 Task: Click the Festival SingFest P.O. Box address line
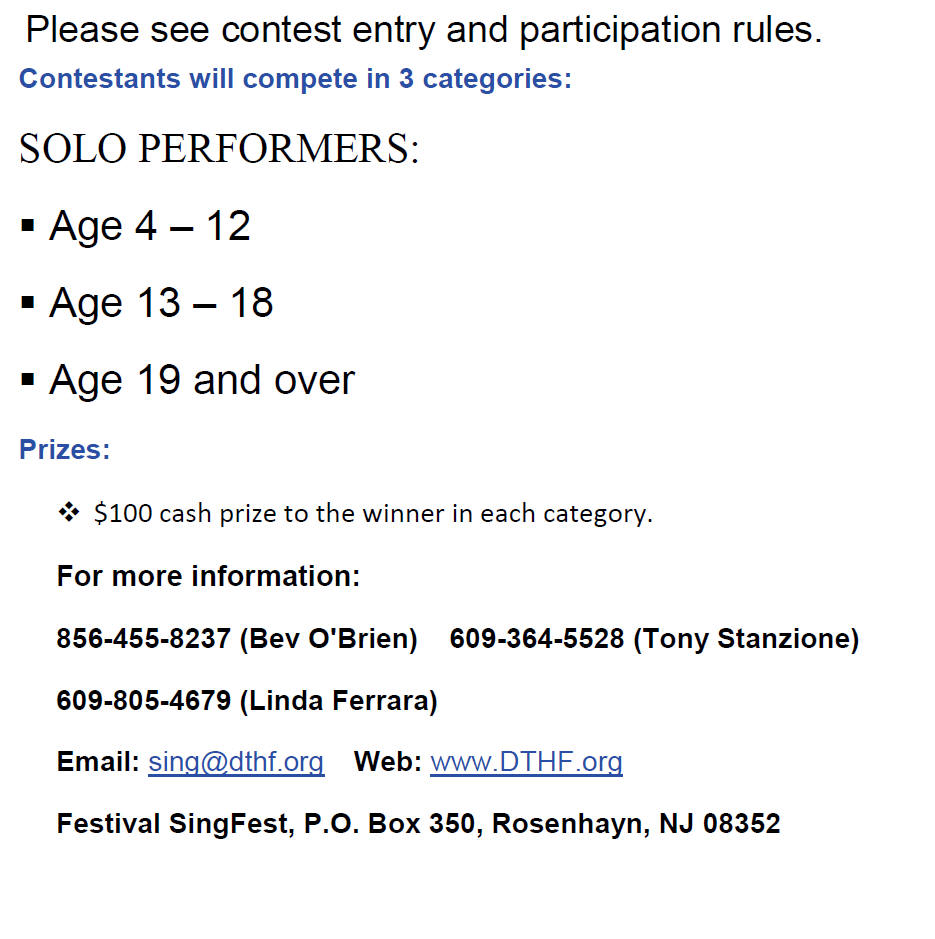418,823
